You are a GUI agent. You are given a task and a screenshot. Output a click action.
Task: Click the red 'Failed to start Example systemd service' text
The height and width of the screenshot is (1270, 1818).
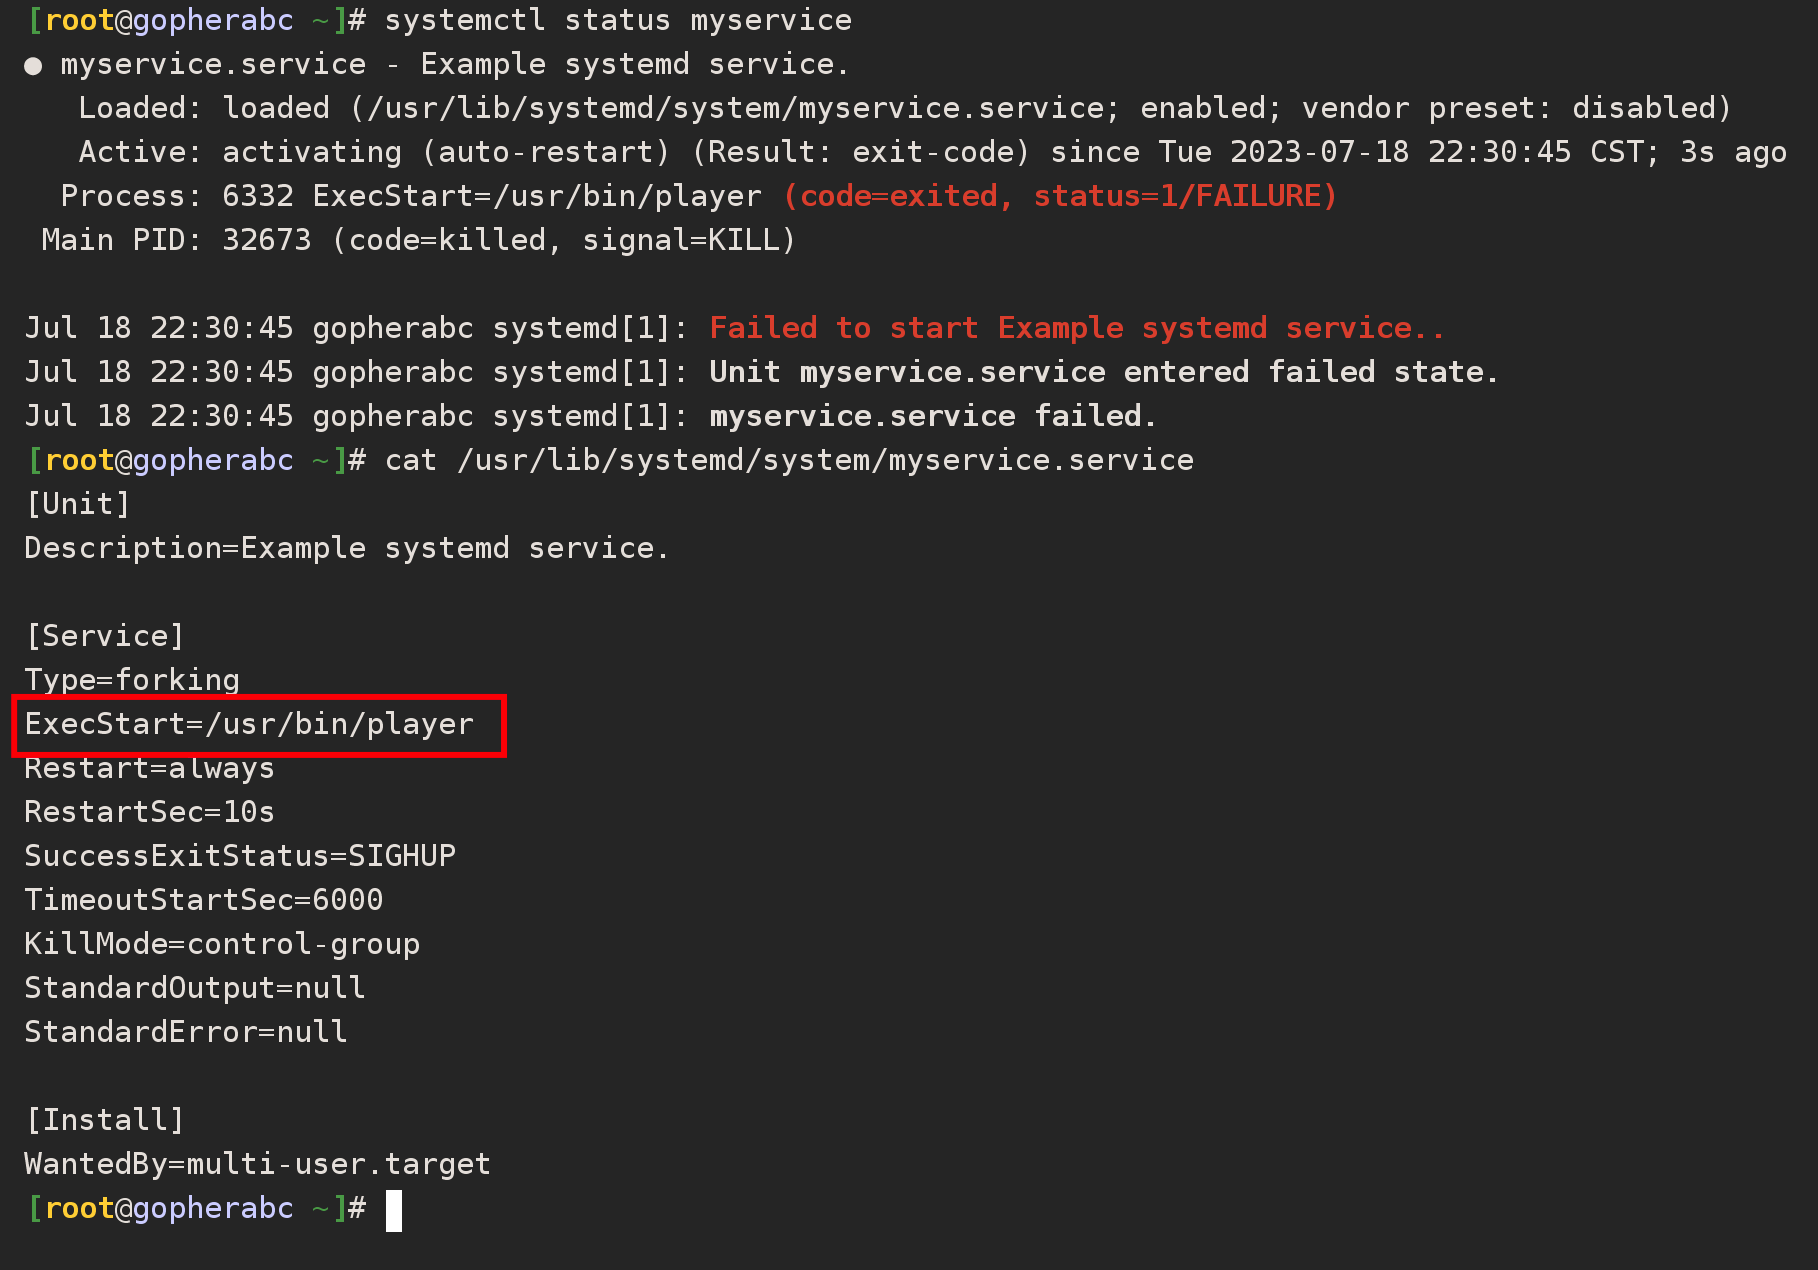pyautogui.click(x=1076, y=328)
